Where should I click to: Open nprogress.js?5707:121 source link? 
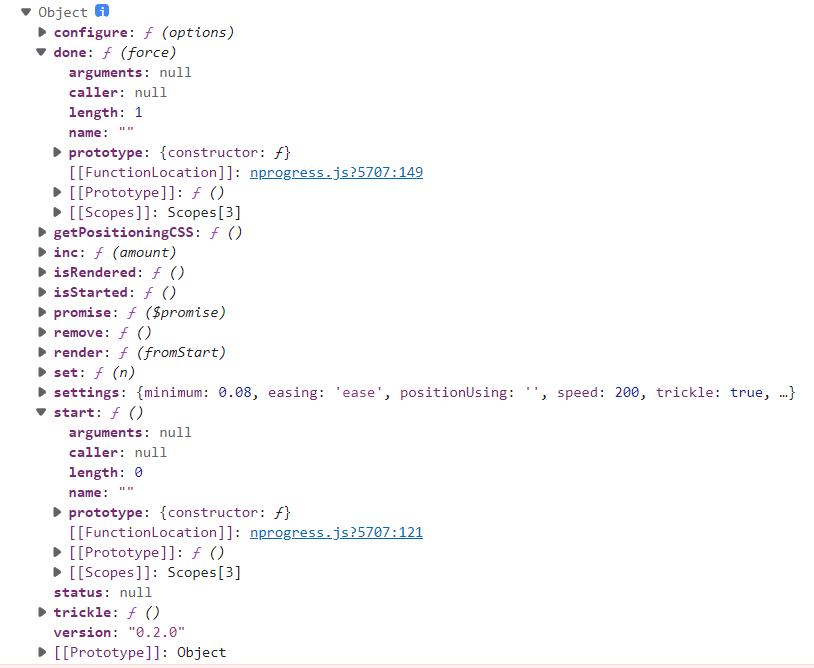[x=336, y=532]
